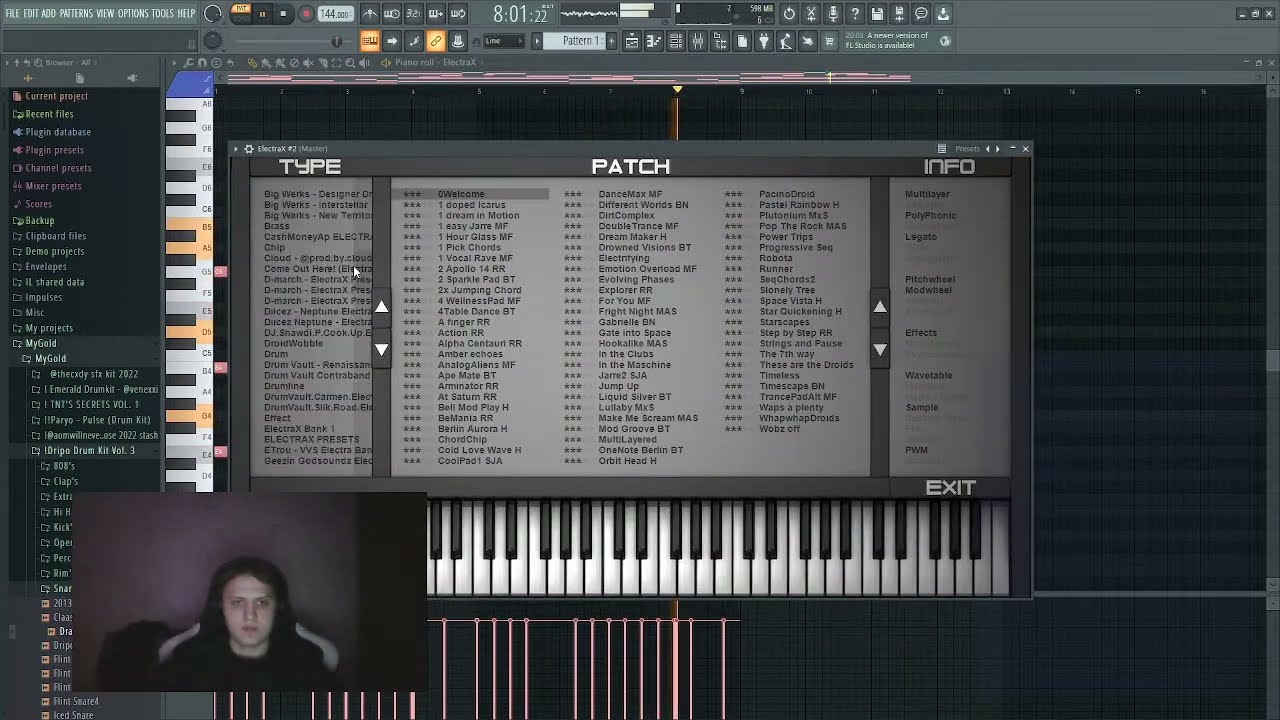Click the 144.000 tempo field
1280x720 pixels.
point(335,14)
